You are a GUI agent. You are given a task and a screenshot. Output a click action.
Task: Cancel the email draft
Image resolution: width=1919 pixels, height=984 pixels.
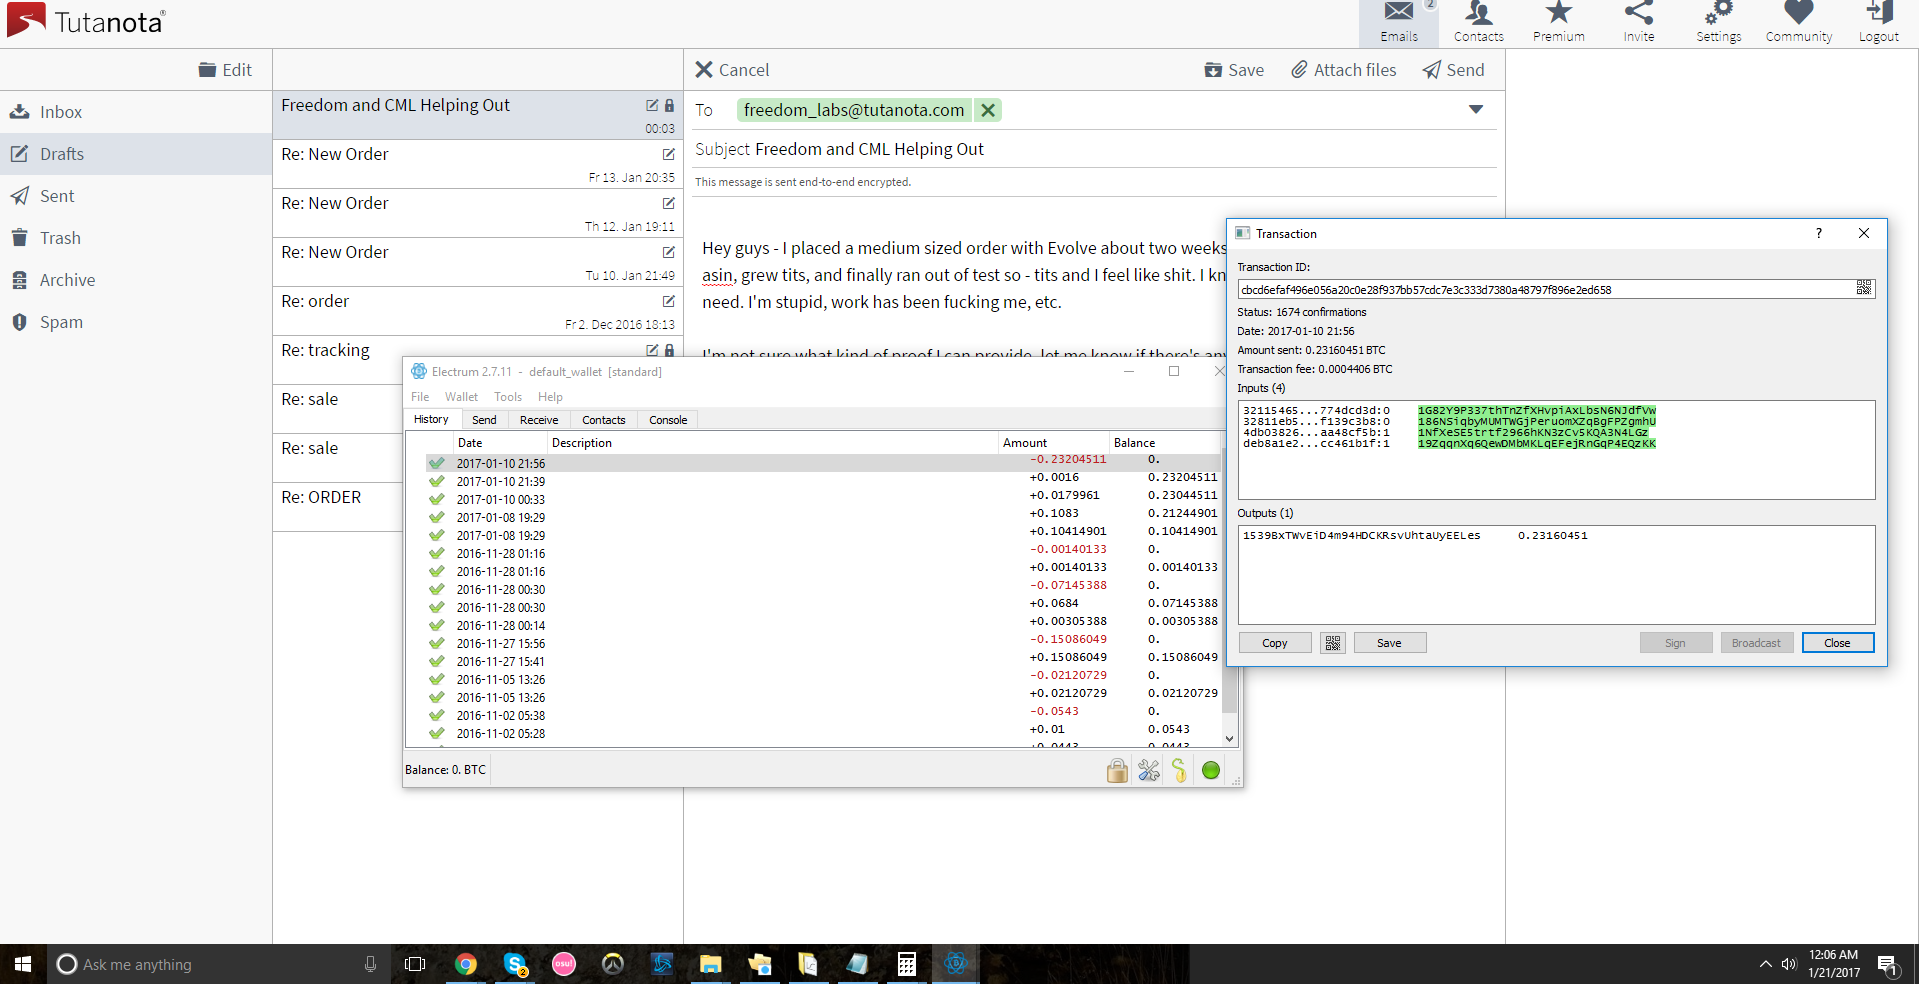732,70
